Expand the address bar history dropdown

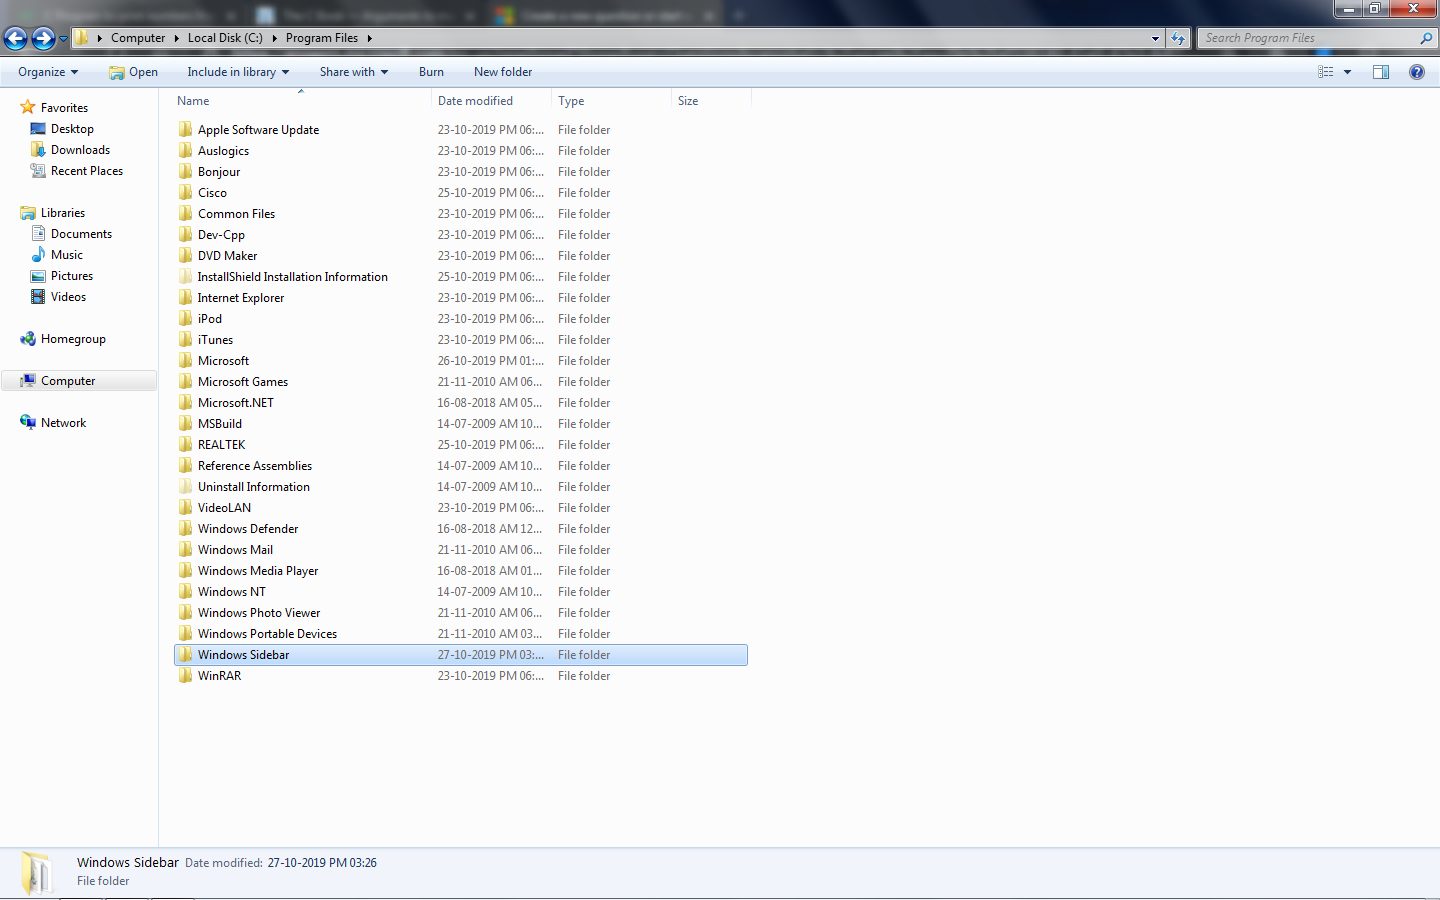pyautogui.click(x=1155, y=39)
